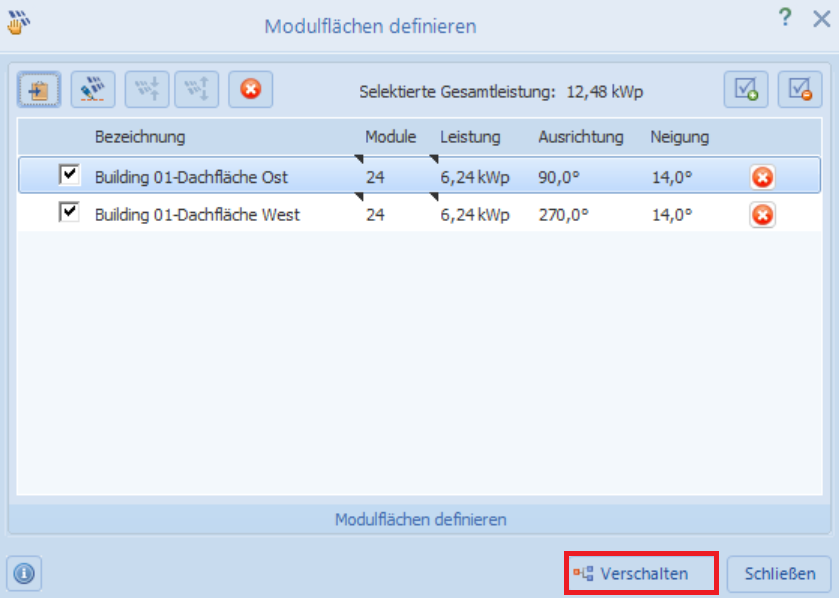The image size is (839, 598).
Task: Uncheck Building 01-Dachfläche Ost checkbox
Action: [69, 175]
